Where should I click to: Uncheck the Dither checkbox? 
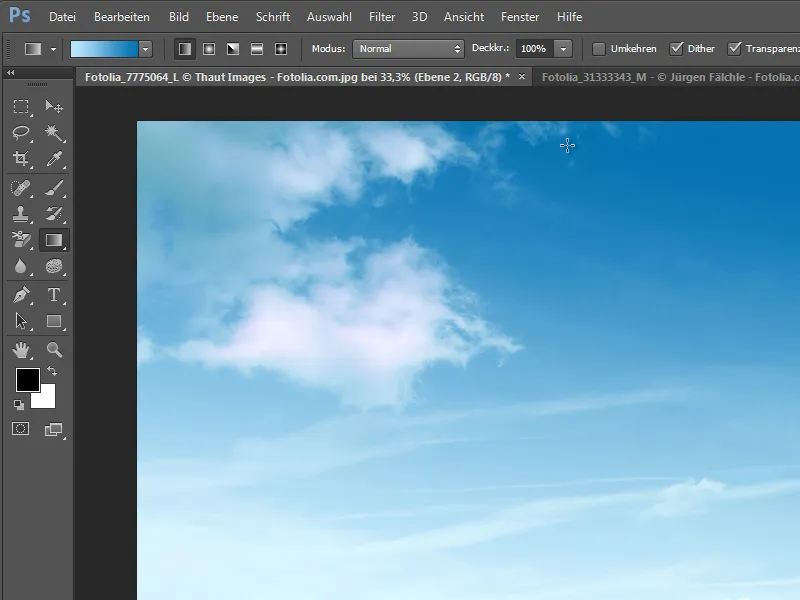click(676, 49)
